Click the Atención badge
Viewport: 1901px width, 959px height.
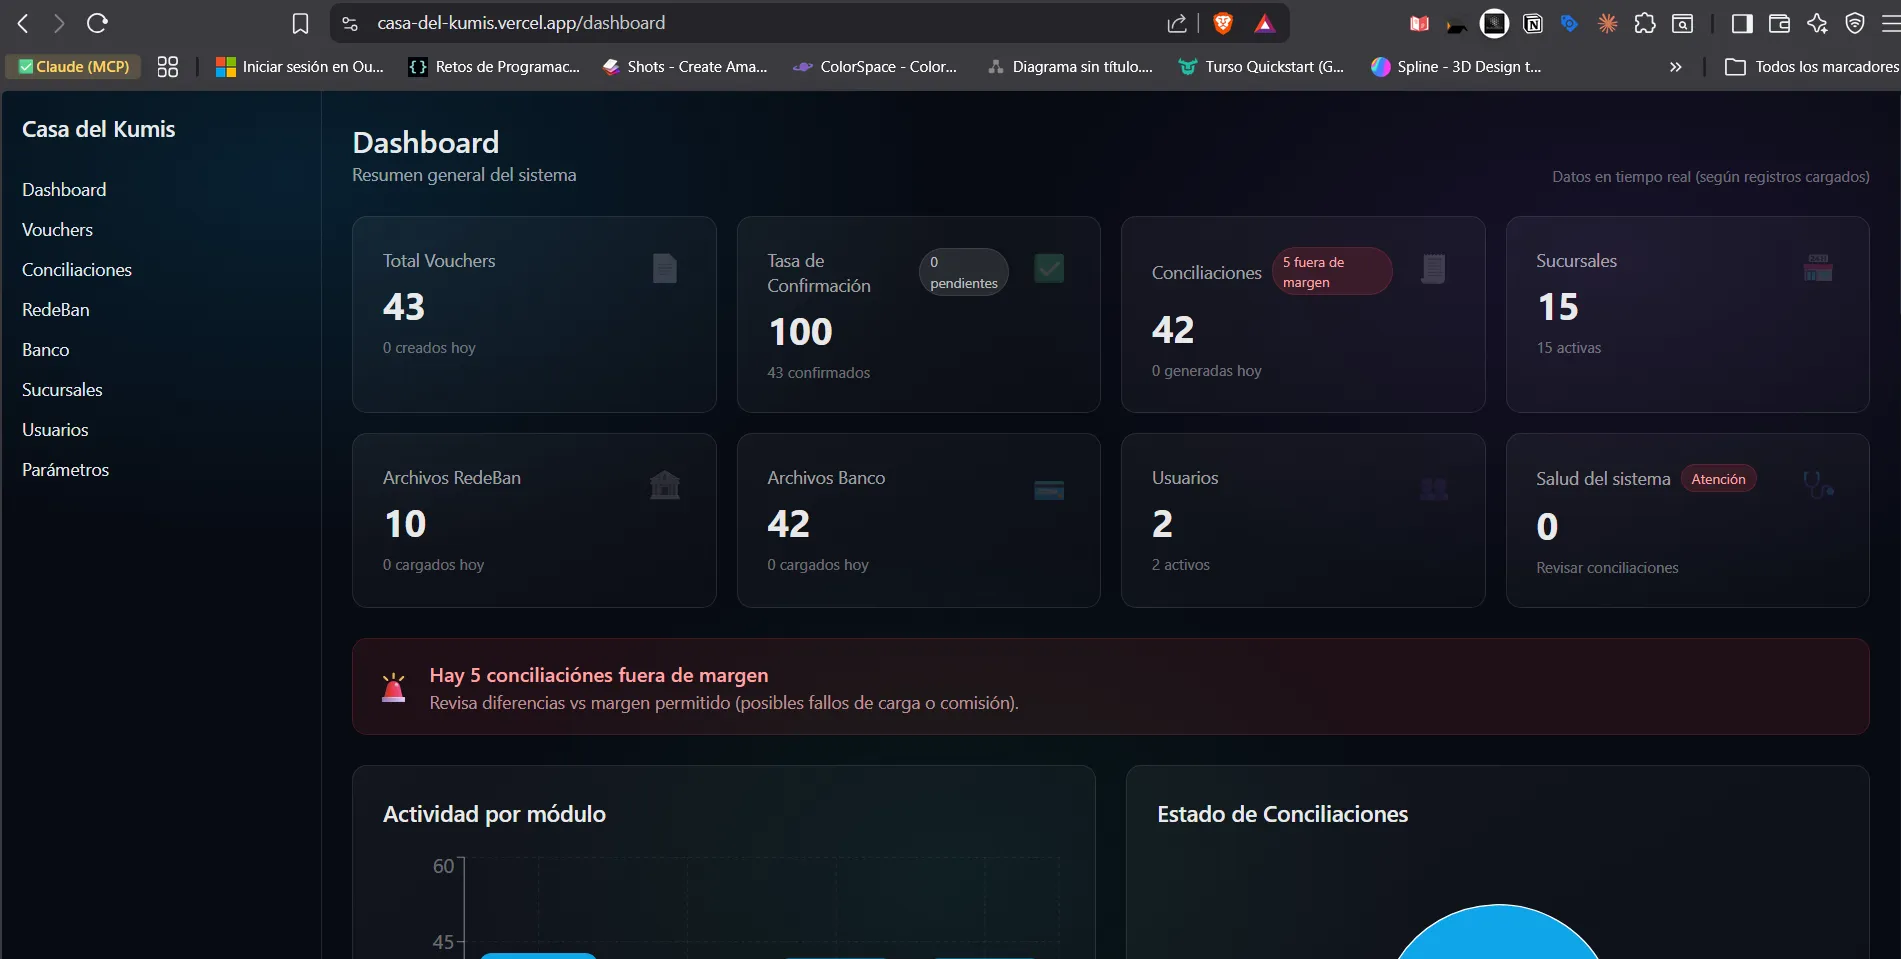pos(1718,479)
